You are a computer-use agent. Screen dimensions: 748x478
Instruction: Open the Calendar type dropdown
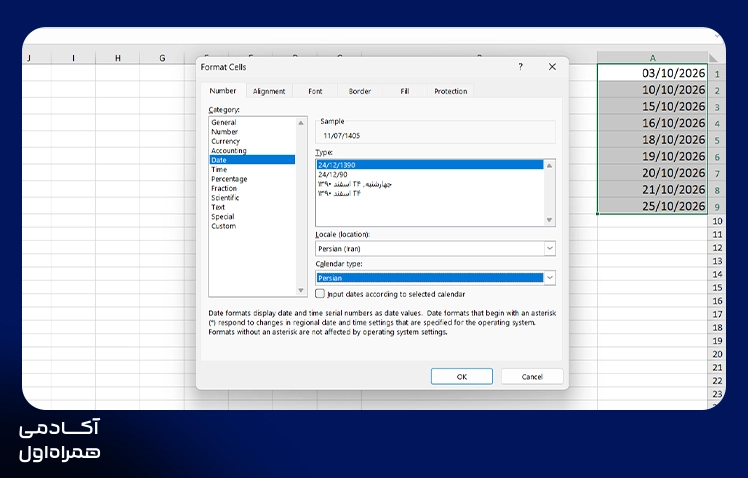[x=550, y=278]
